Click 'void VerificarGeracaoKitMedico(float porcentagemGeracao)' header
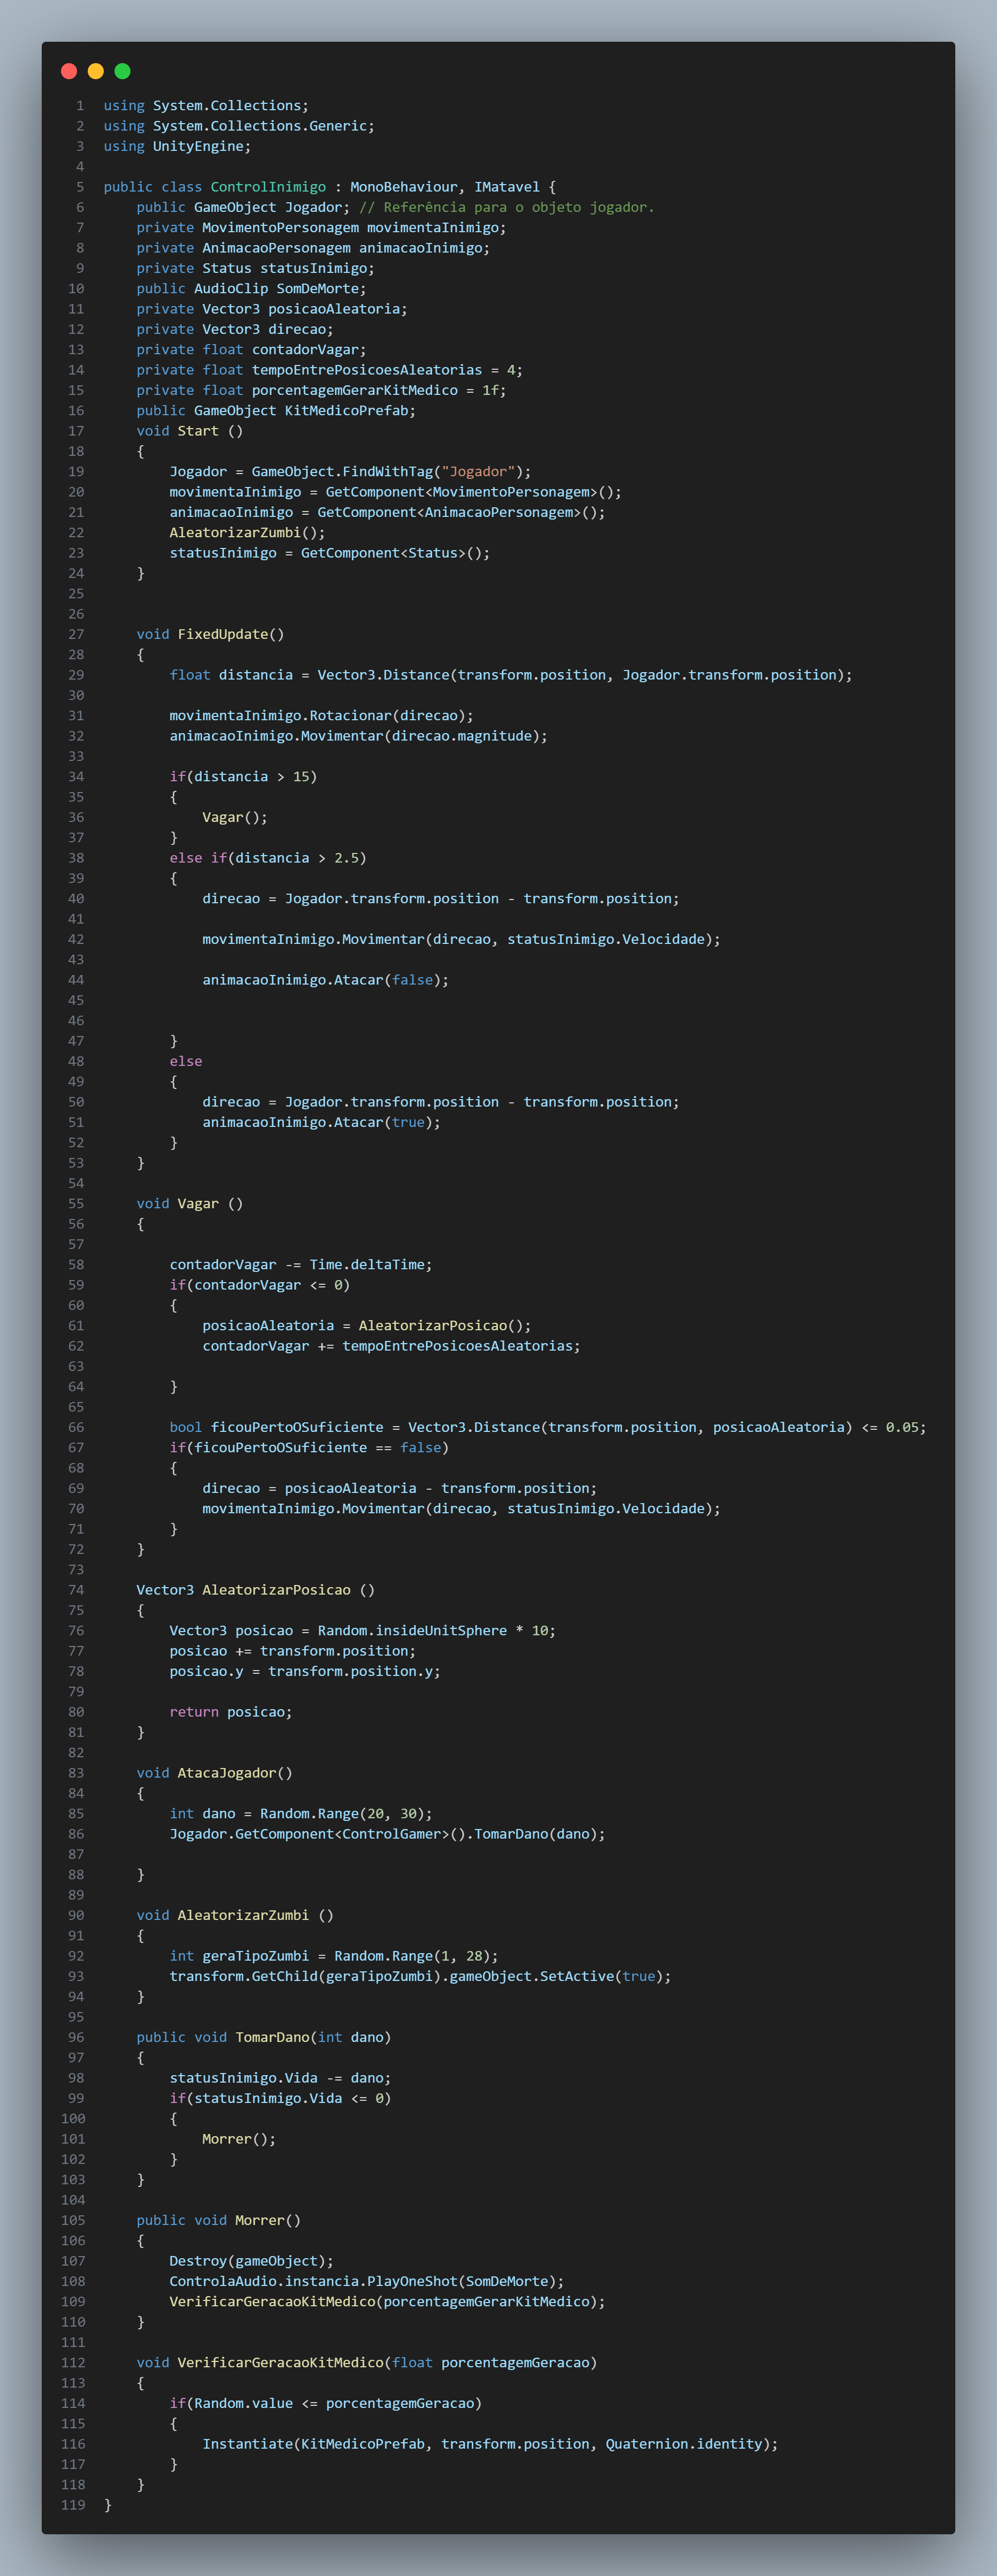The height and width of the screenshot is (2576, 997). (x=367, y=2363)
